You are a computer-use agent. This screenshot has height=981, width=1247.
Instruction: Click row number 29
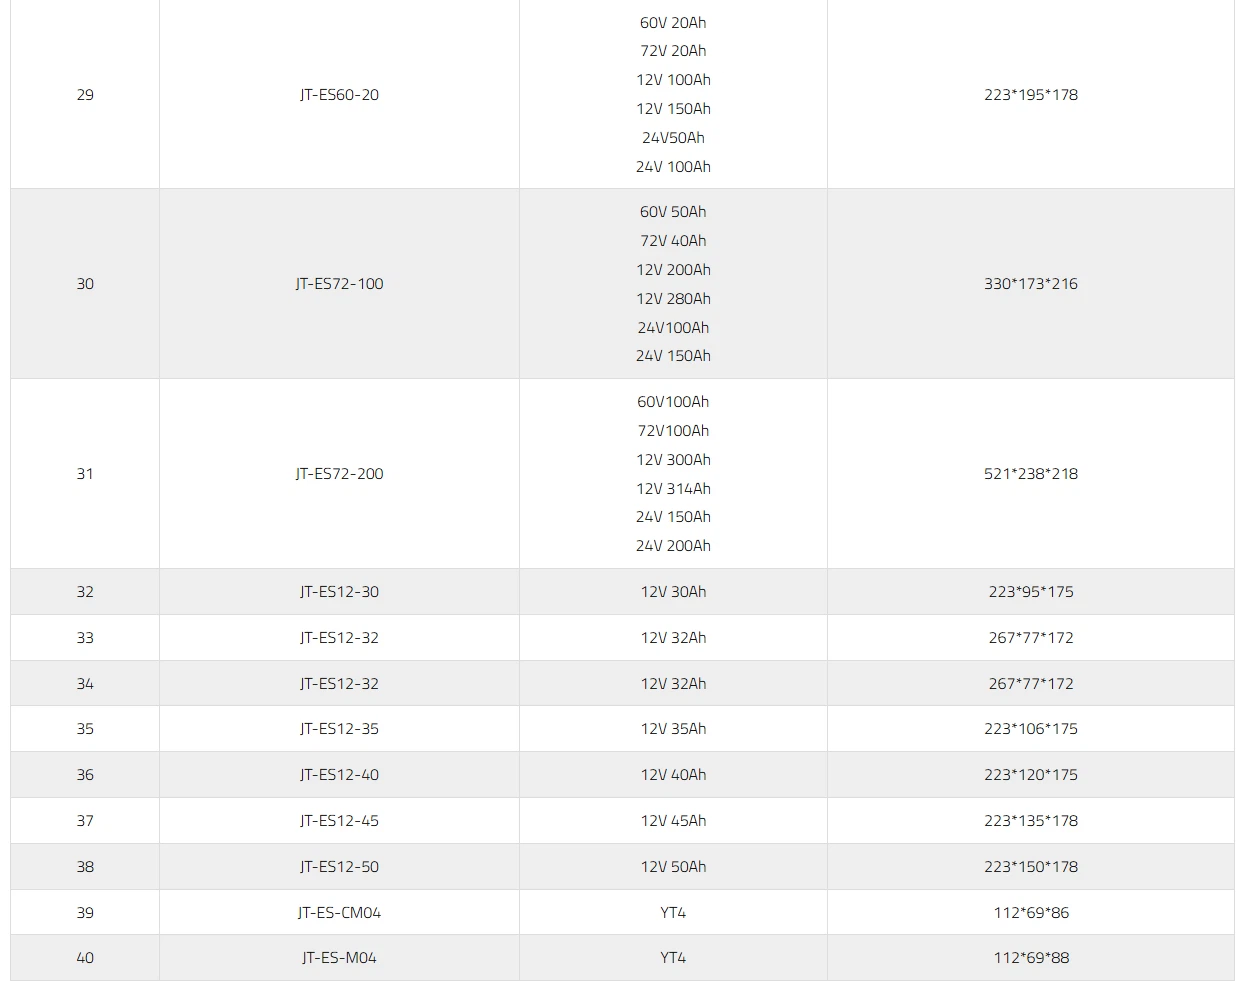(x=85, y=95)
